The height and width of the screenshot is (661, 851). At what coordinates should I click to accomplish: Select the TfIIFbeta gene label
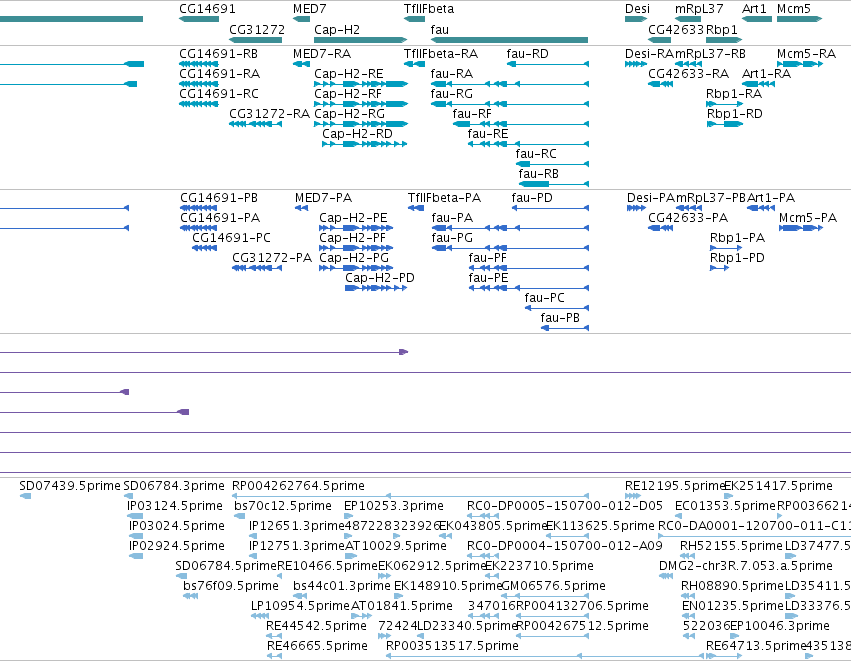429,9
